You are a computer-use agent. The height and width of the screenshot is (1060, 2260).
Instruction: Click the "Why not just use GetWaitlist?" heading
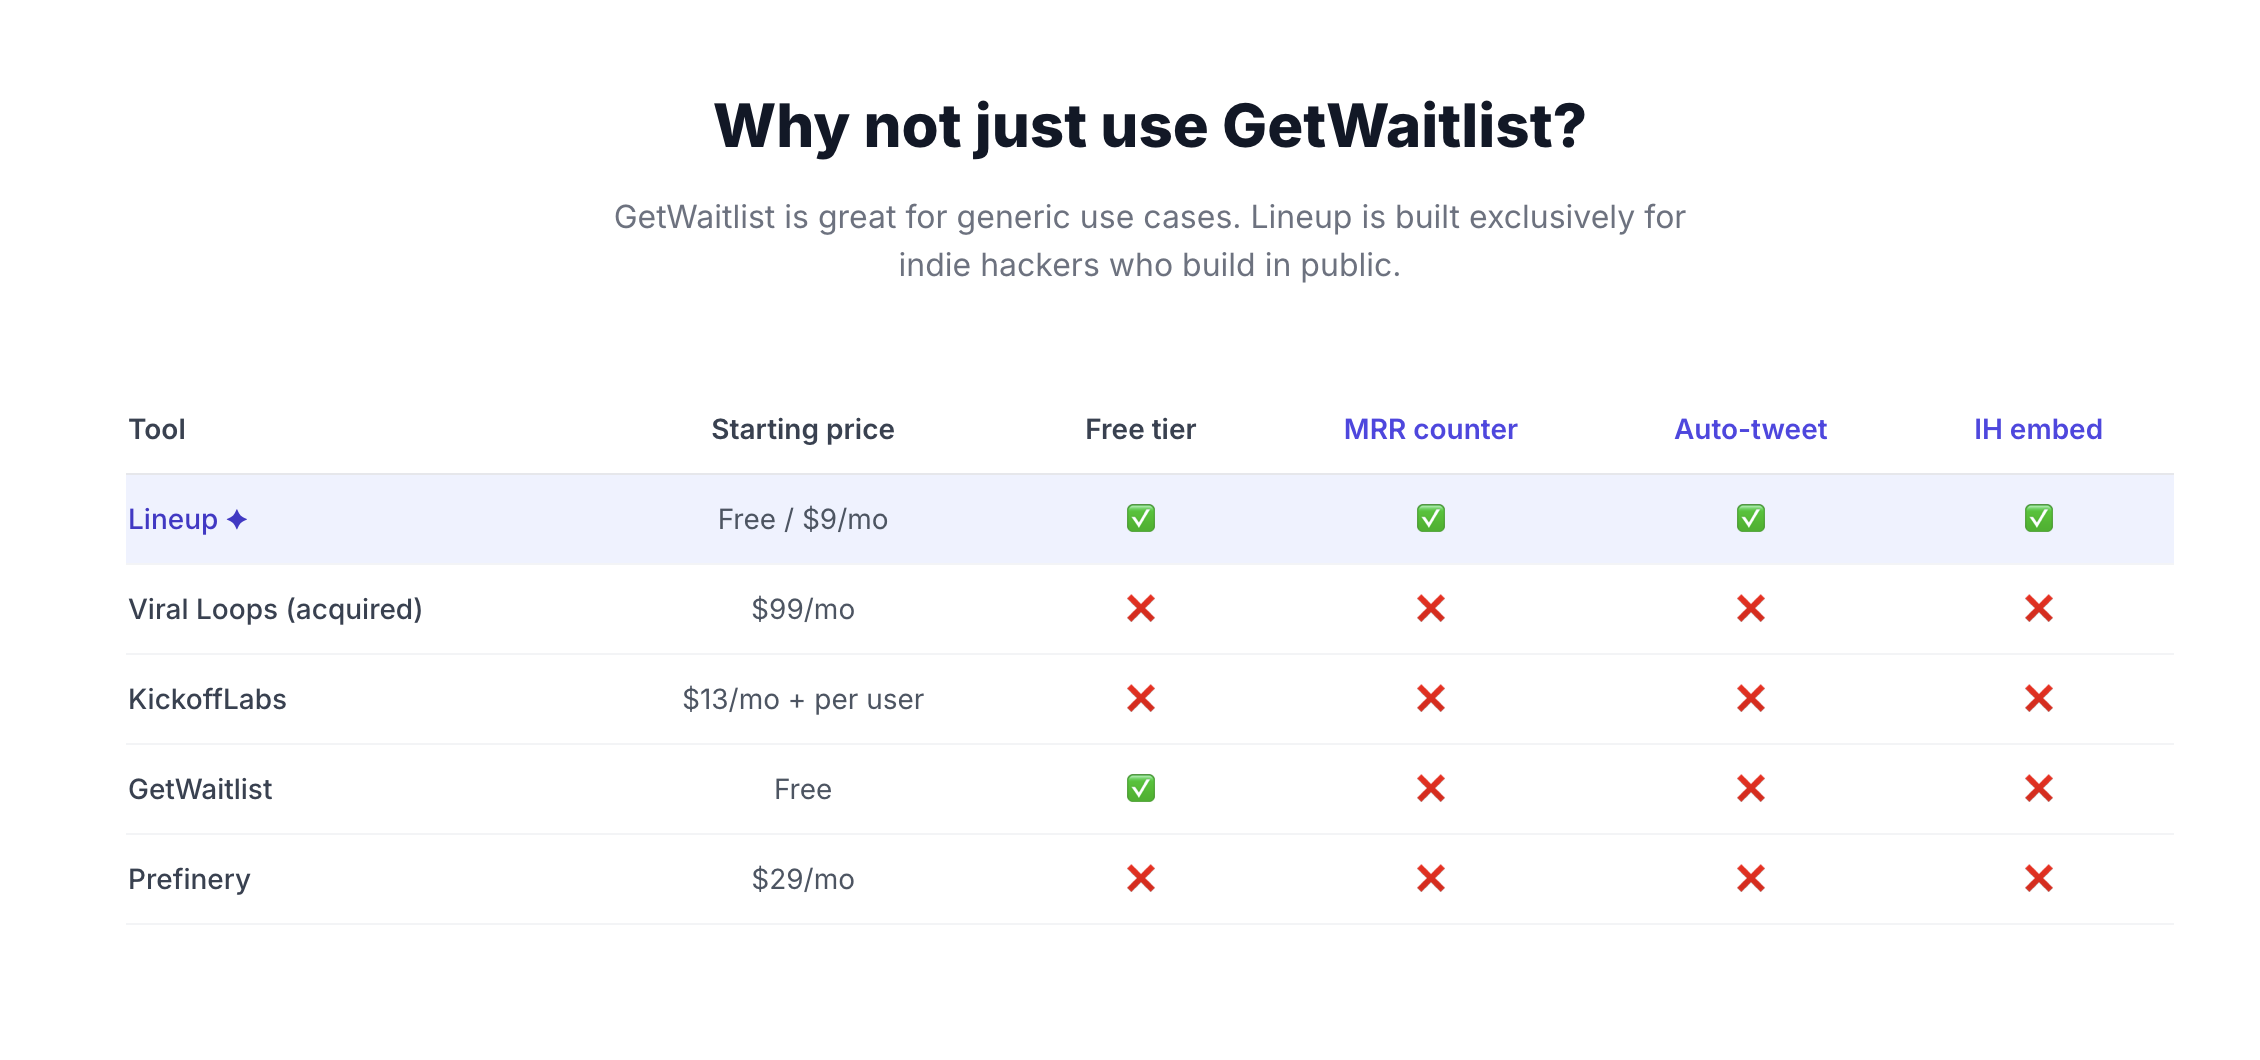point(1149,127)
